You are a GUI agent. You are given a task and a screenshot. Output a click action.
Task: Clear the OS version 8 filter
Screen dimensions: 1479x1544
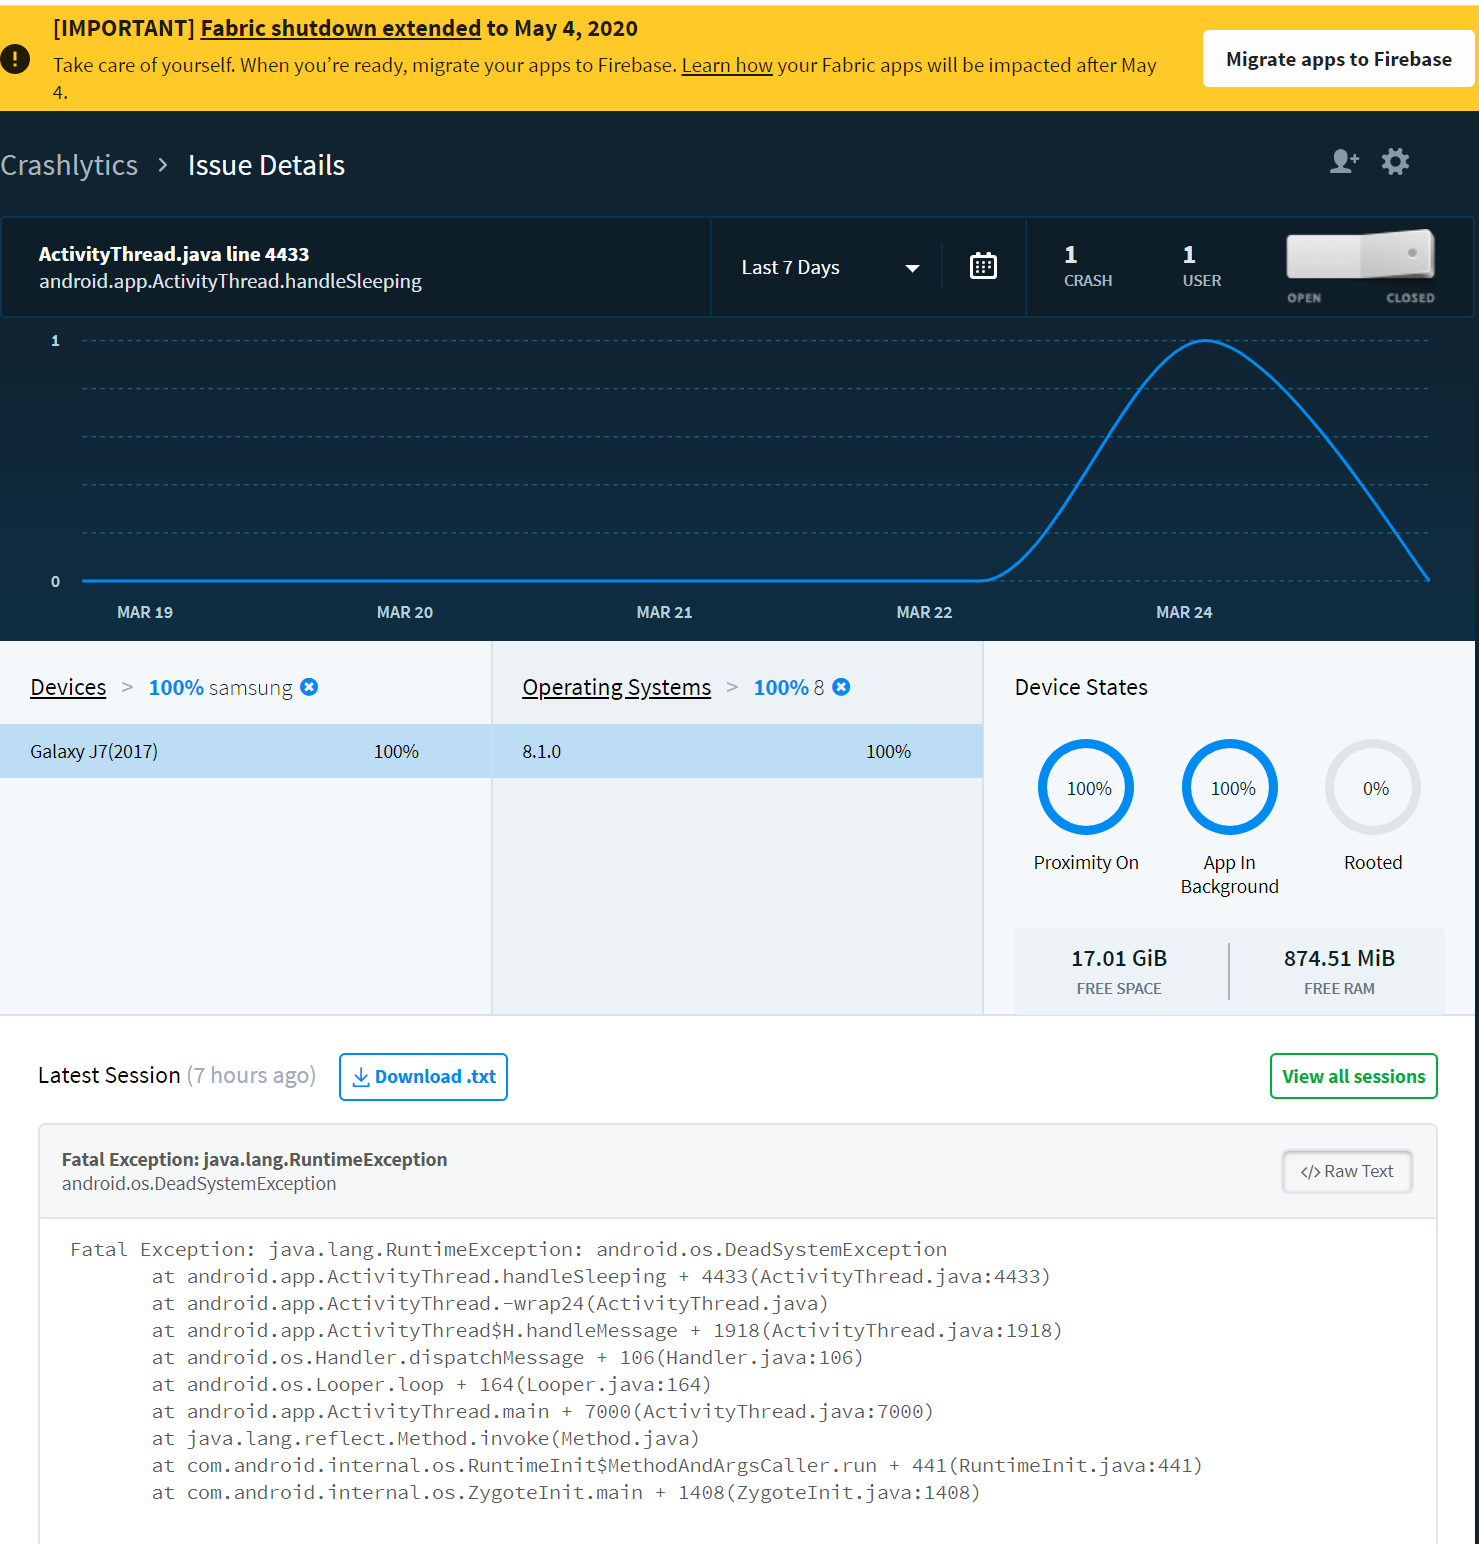point(841,687)
